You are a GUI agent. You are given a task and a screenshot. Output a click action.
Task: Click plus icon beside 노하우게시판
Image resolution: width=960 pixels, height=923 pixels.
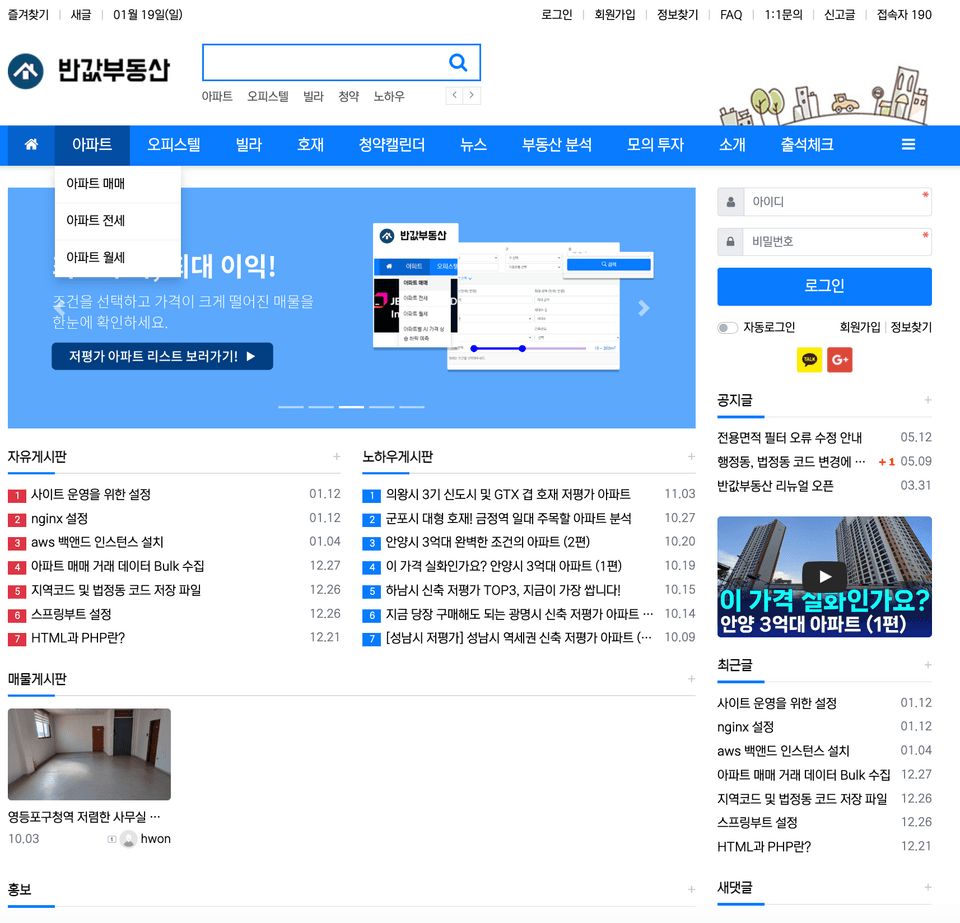(x=691, y=457)
